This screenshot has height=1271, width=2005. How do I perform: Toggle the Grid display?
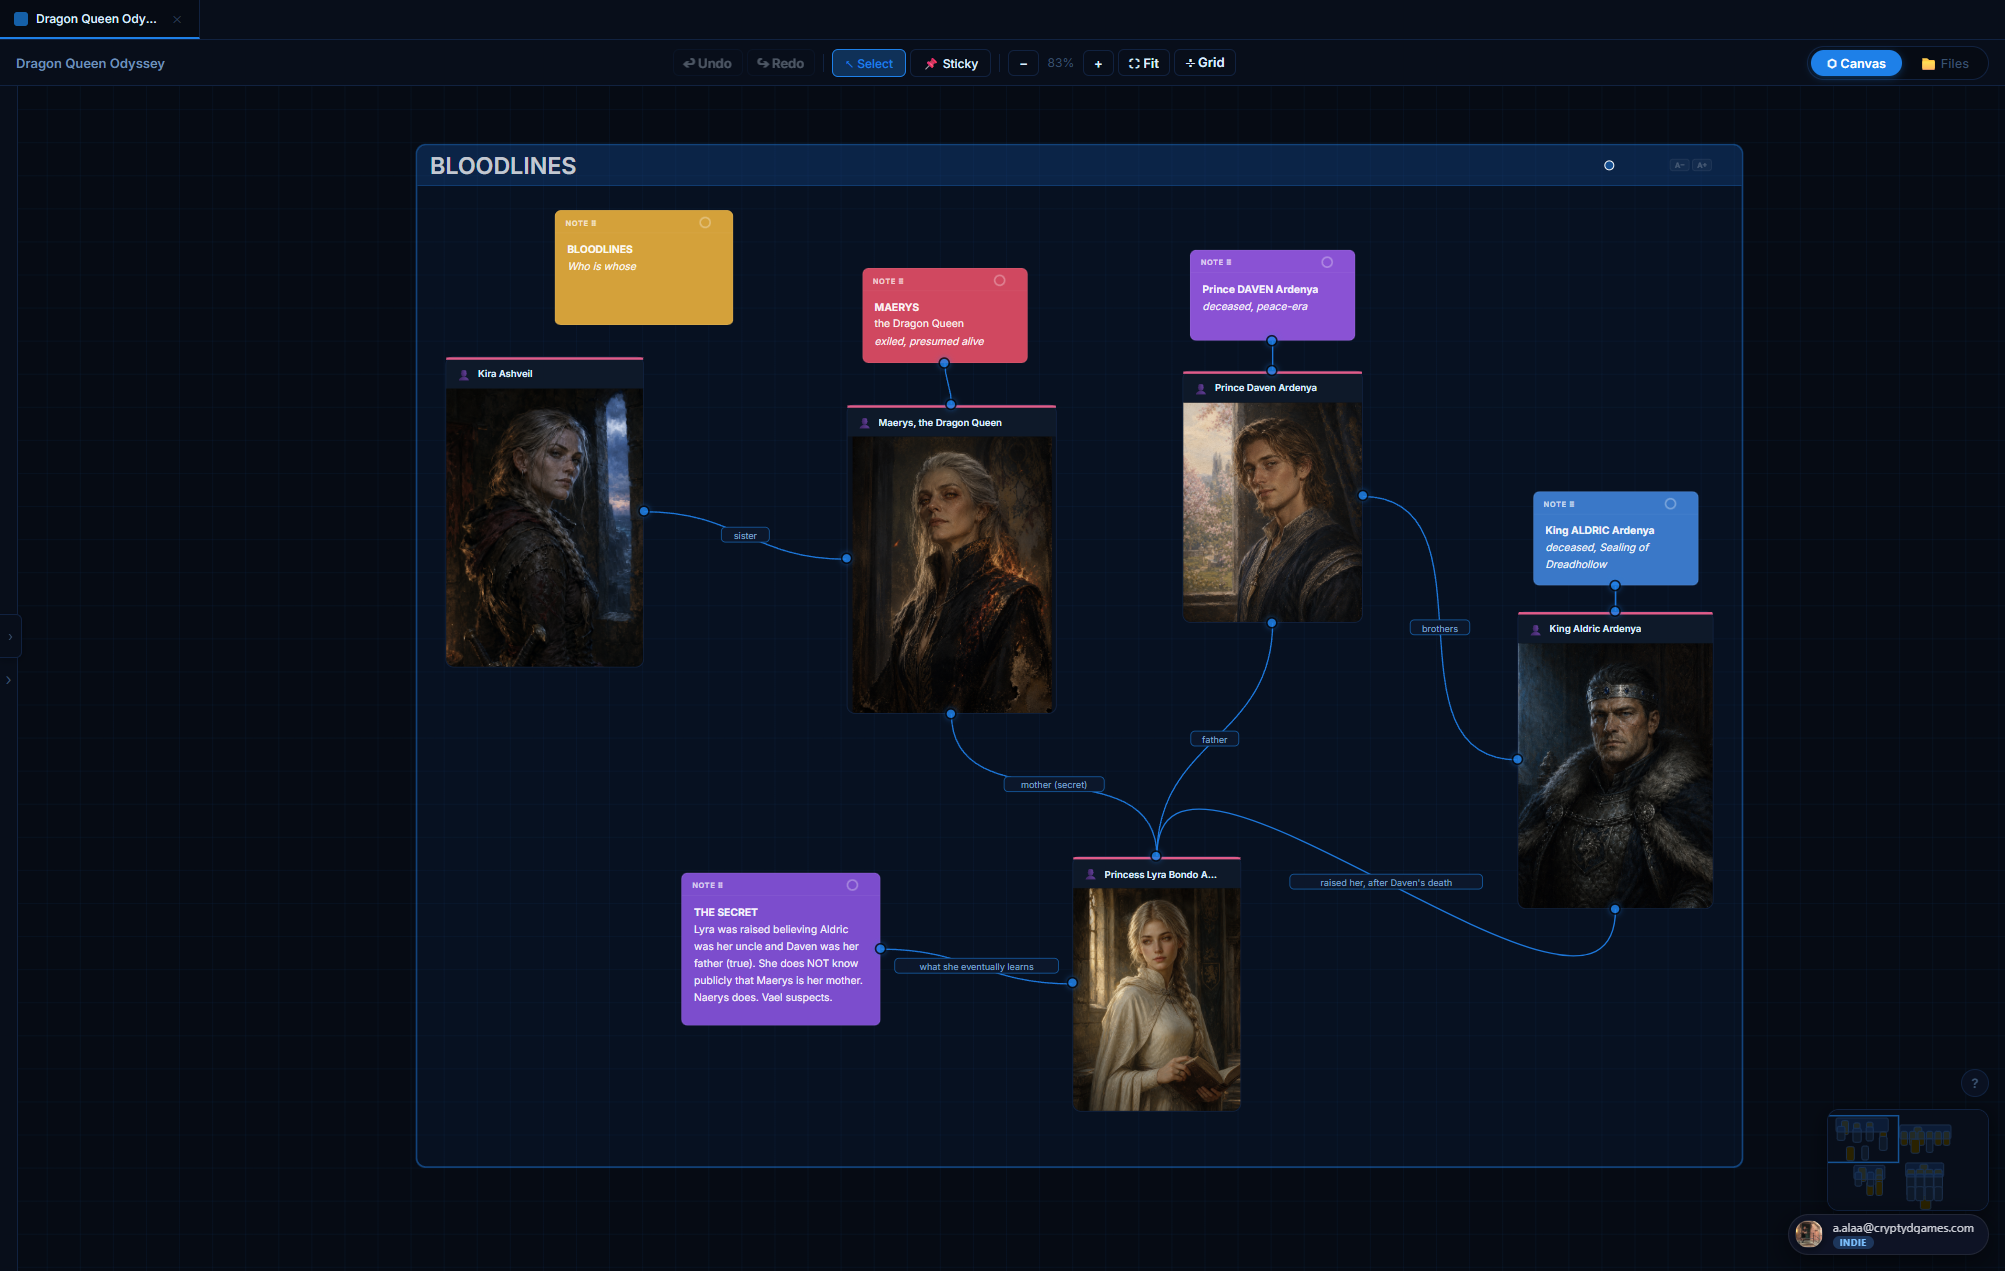(x=1205, y=62)
